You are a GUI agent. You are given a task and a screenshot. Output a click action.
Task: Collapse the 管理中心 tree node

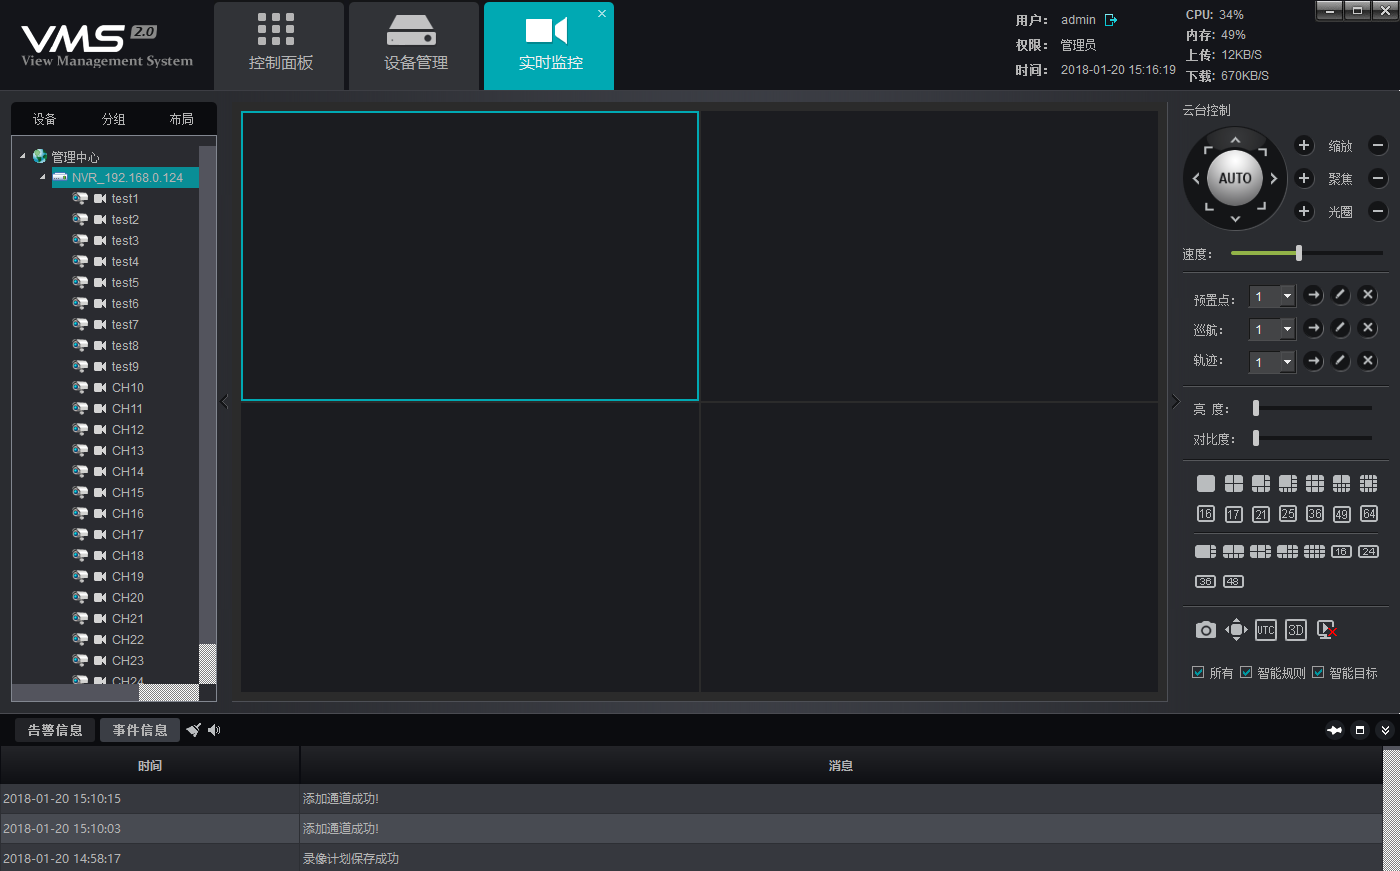pos(23,156)
